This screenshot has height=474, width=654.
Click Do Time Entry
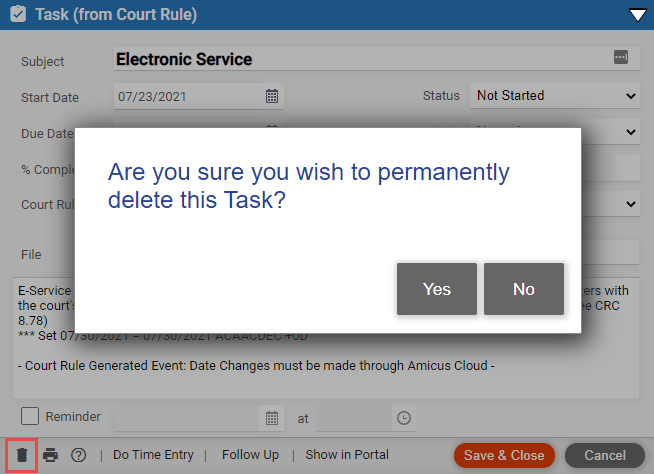153,454
